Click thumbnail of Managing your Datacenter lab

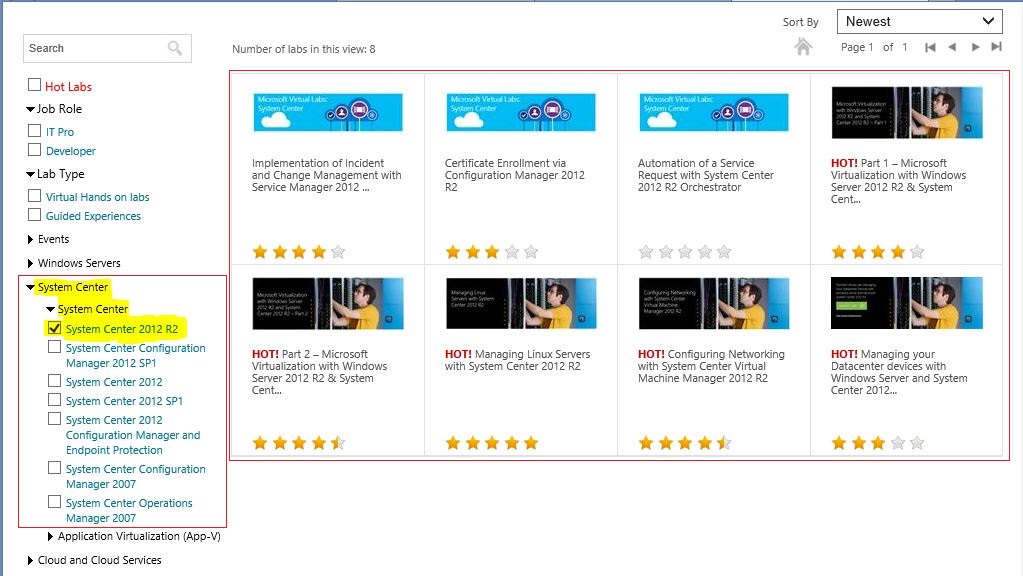point(907,303)
